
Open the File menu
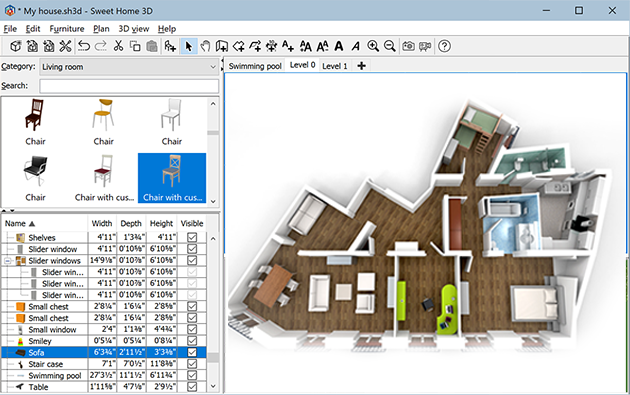tap(10, 29)
